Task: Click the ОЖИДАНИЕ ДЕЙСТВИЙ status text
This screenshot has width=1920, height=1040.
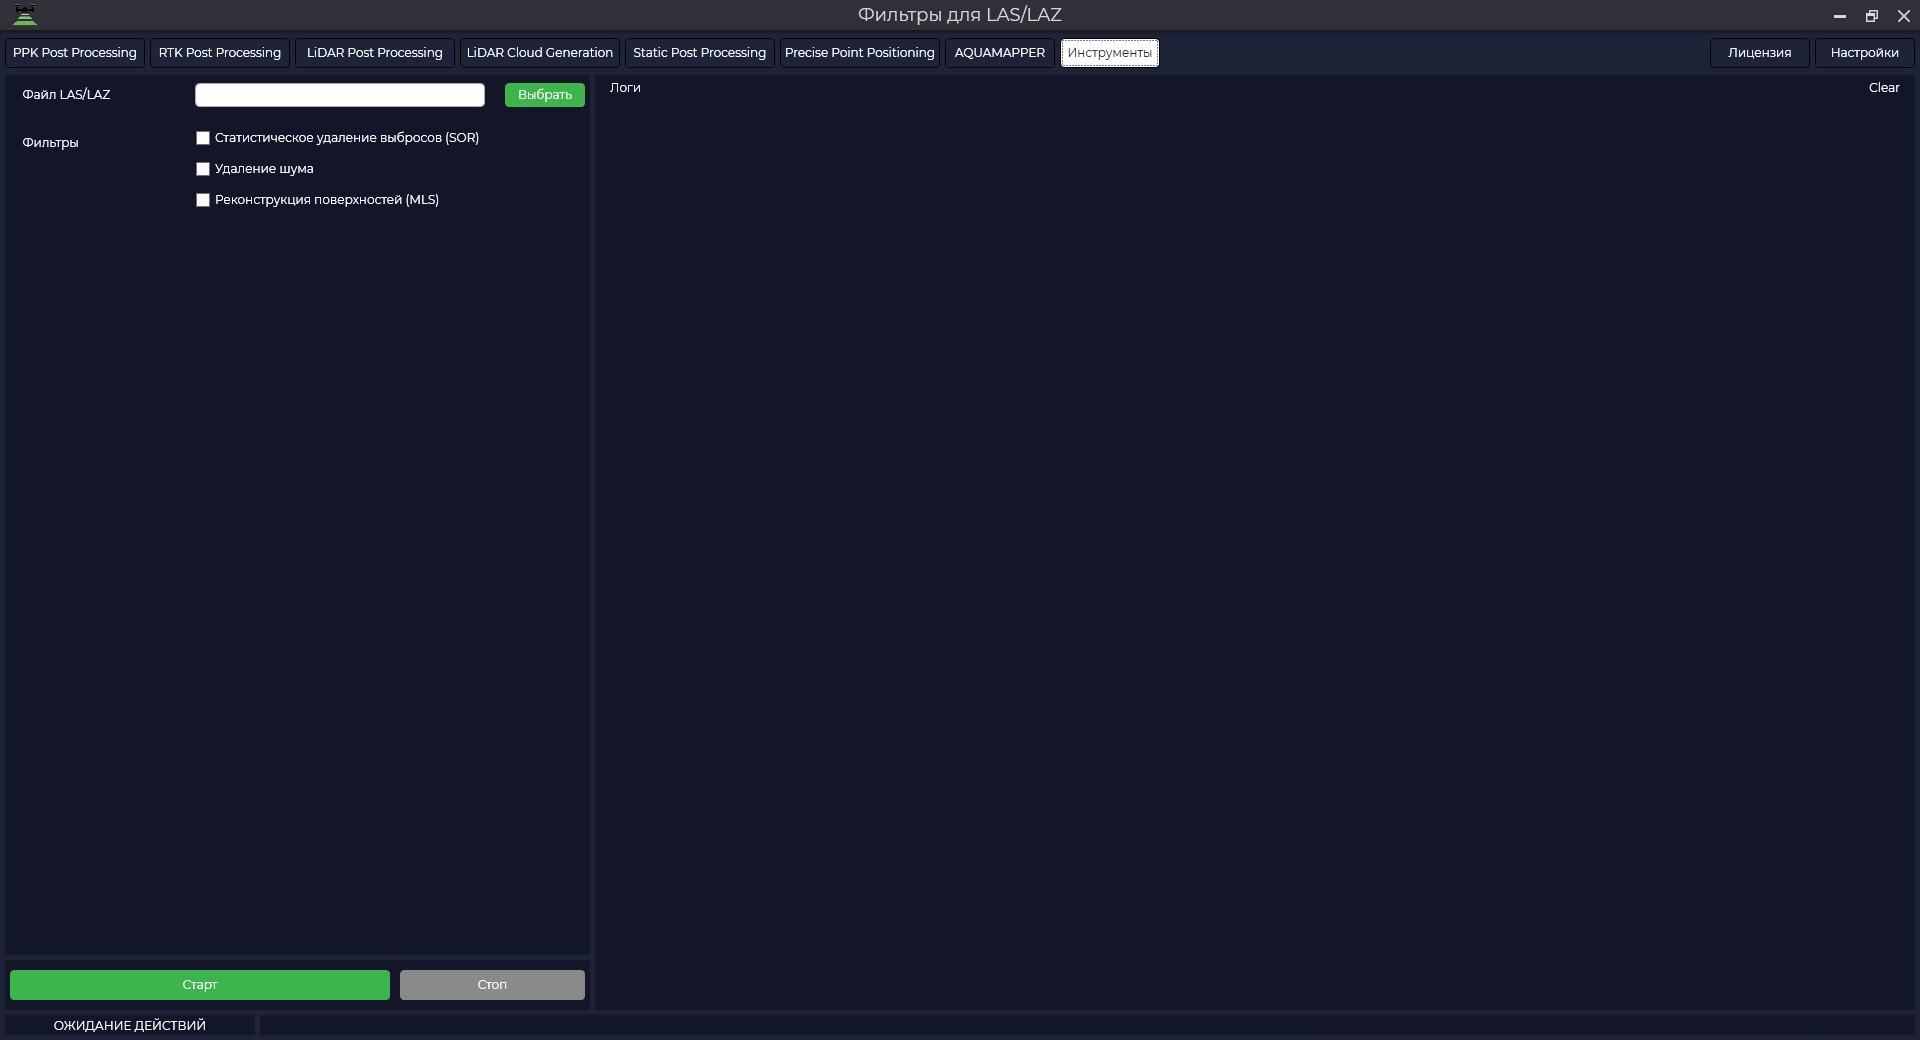Action: coord(130,1026)
